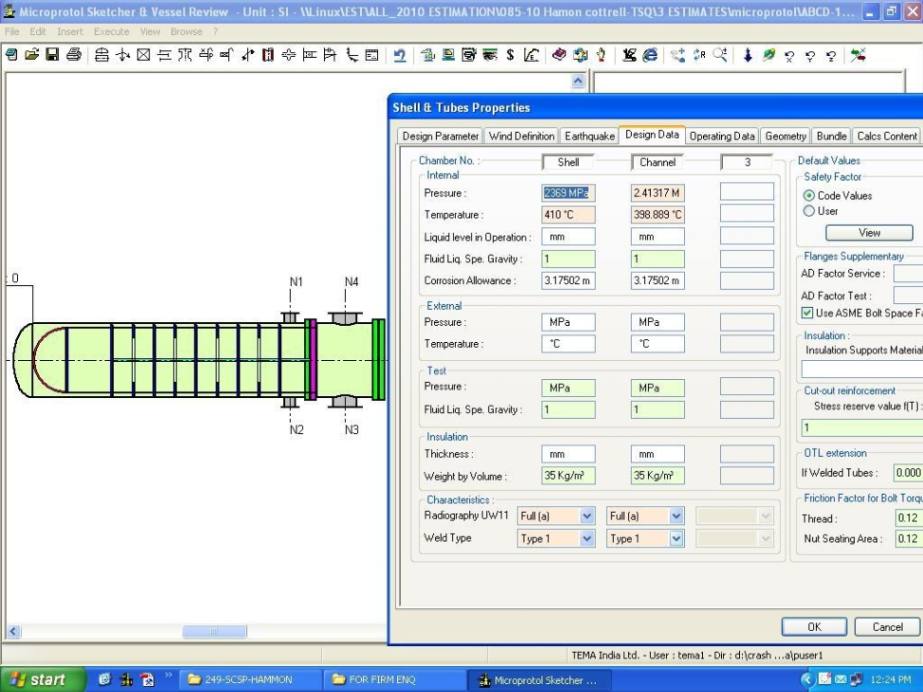This screenshot has height=692, width=923.
Task: Click the dollar sign cost icon
Action: click(x=510, y=55)
